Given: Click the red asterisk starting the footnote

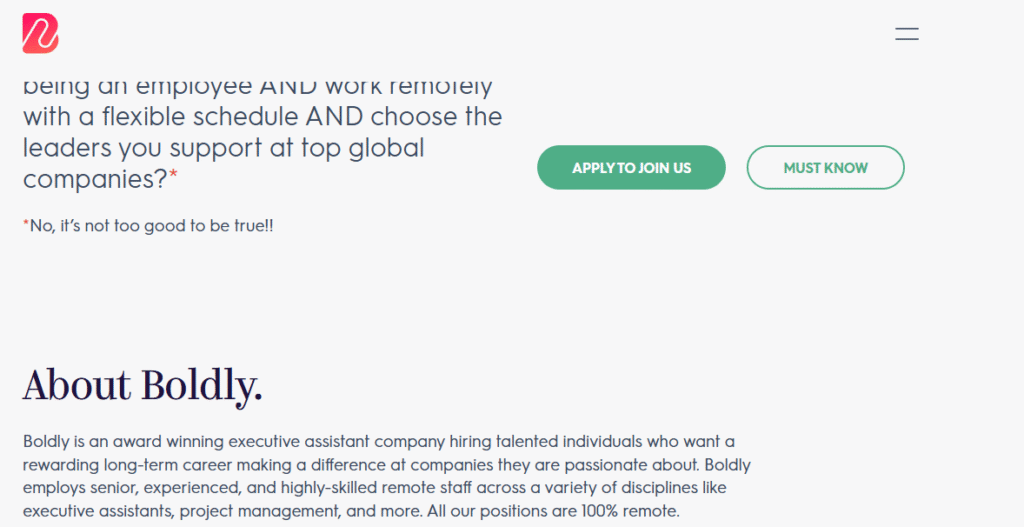Looking at the screenshot, I should pyautogui.click(x=26, y=224).
